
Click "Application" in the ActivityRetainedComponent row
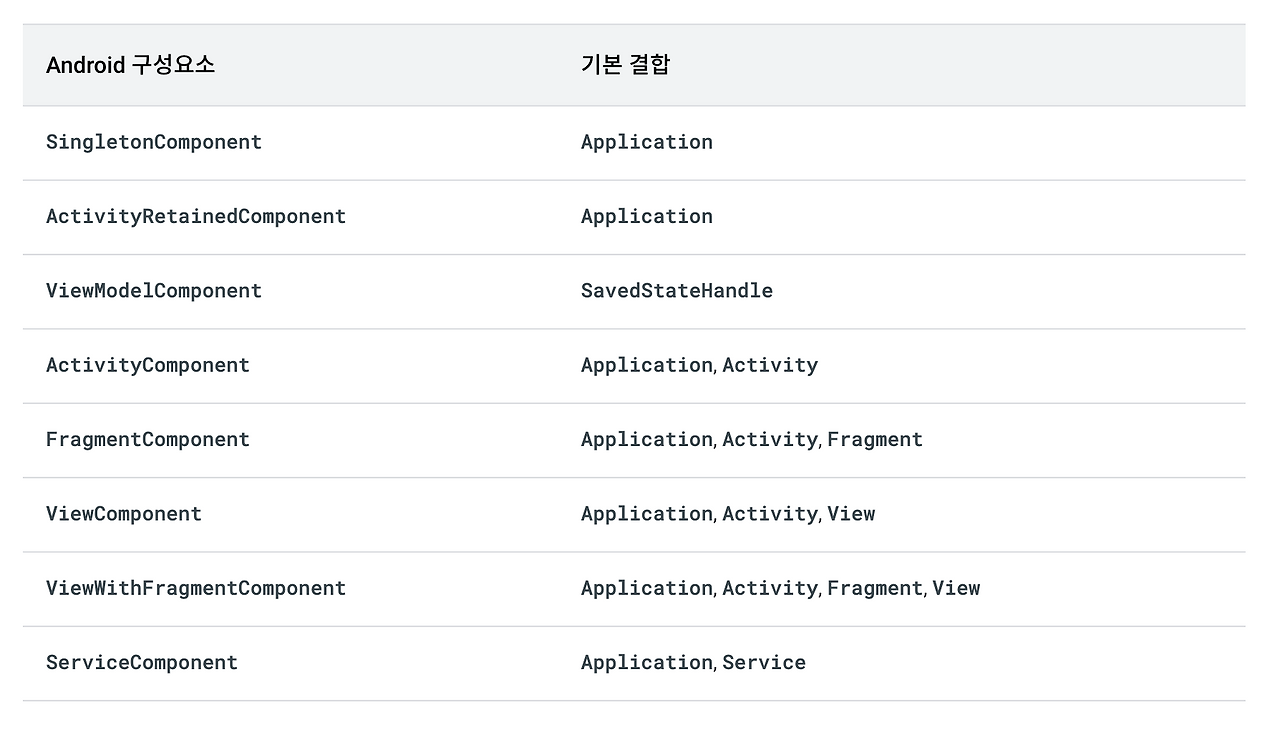647,216
